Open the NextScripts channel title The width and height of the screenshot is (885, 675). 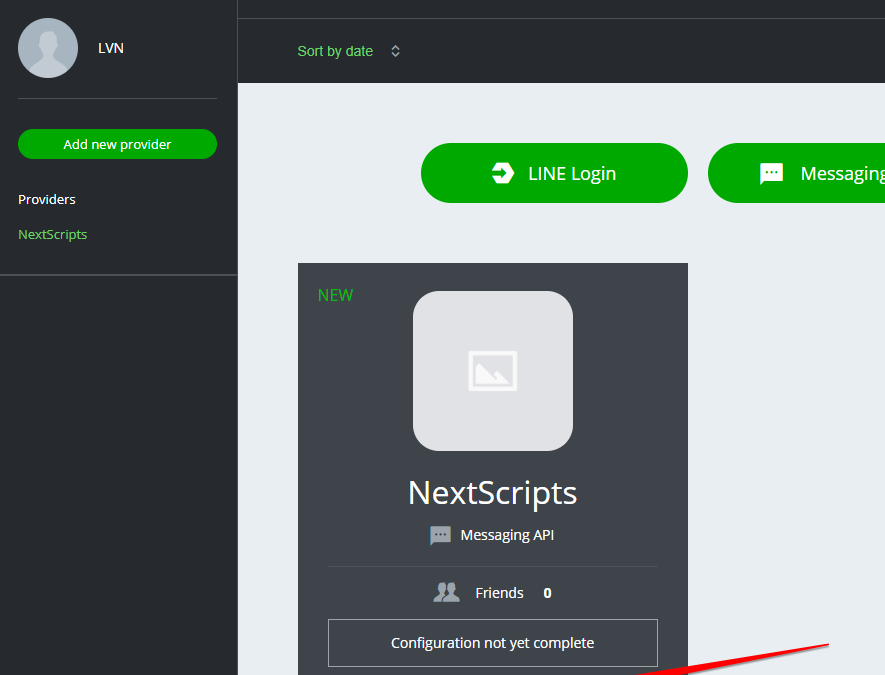(493, 493)
